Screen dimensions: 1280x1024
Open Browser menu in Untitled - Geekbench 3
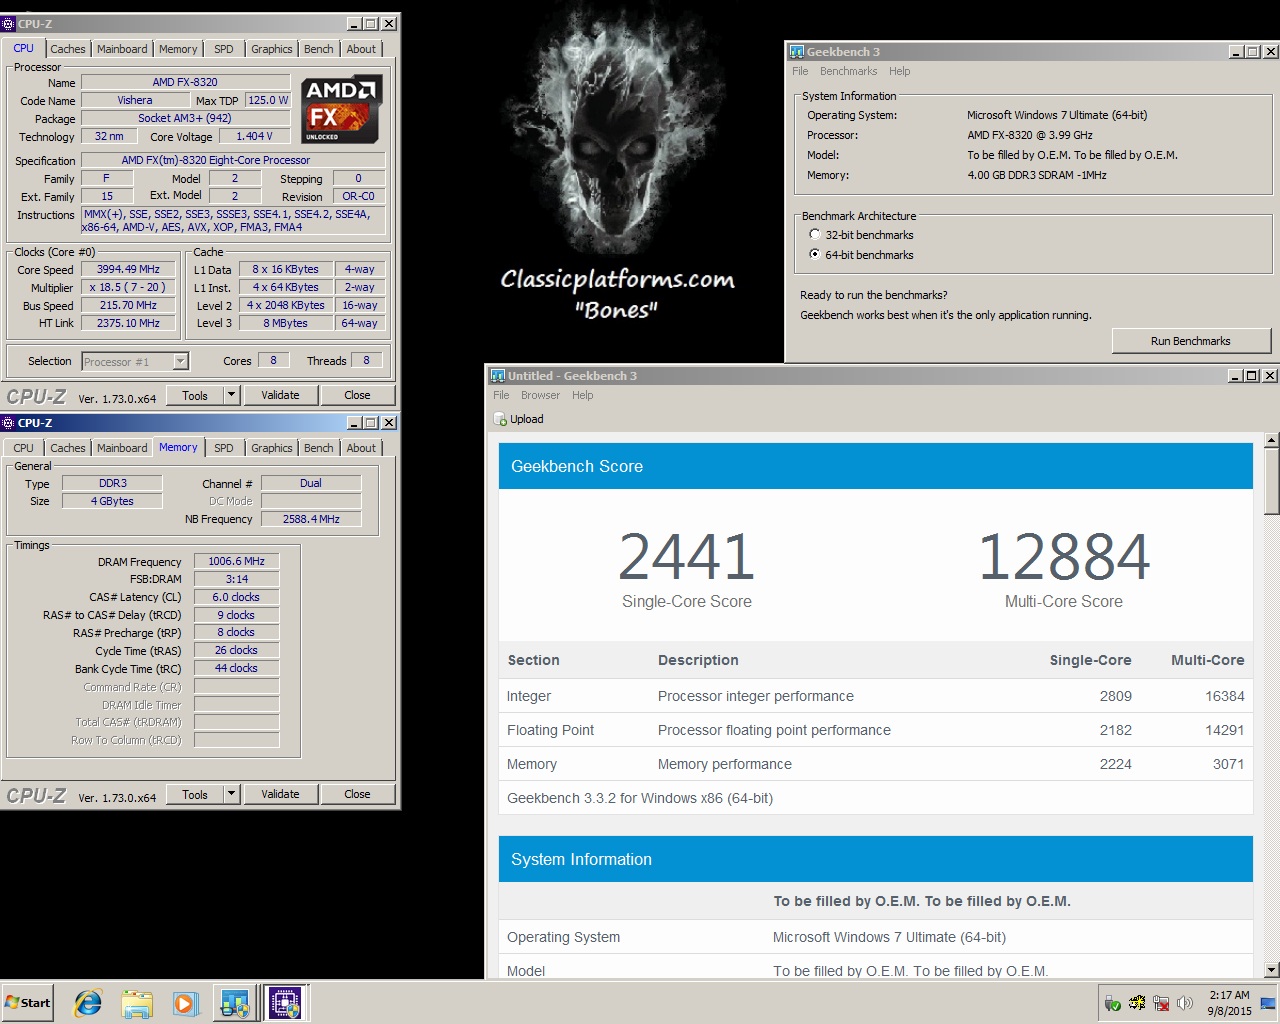click(540, 396)
